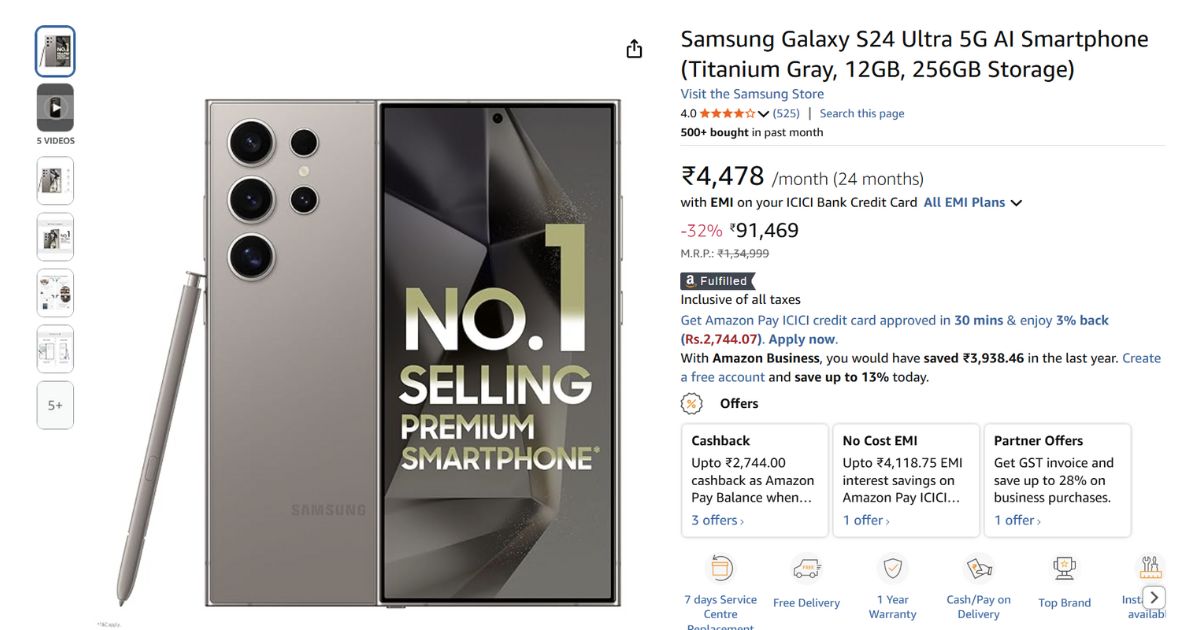Play the product videos thumbnail
Viewport: 1200px width, 630px height.
pyautogui.click(x=55, y=107)
